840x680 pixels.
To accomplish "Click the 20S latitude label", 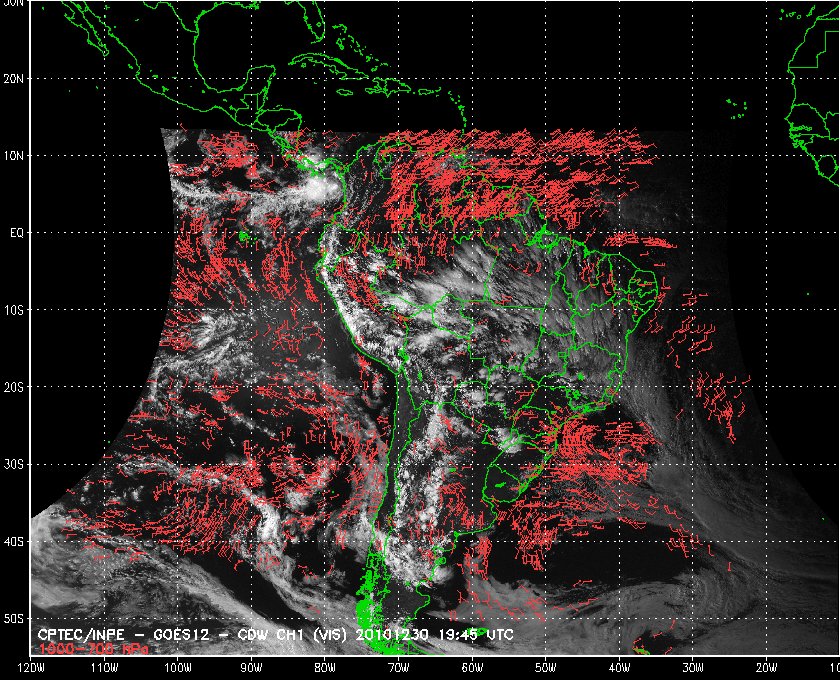I will click(13, 387).
